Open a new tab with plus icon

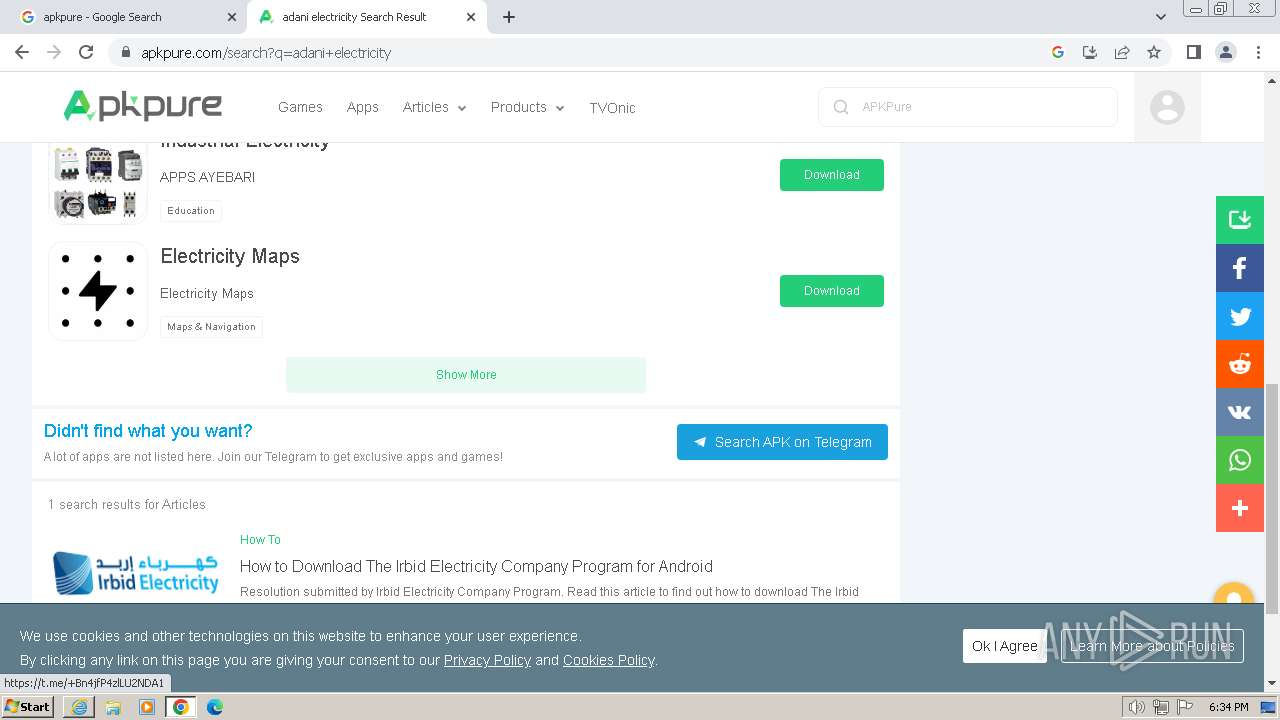coord(509,17)
